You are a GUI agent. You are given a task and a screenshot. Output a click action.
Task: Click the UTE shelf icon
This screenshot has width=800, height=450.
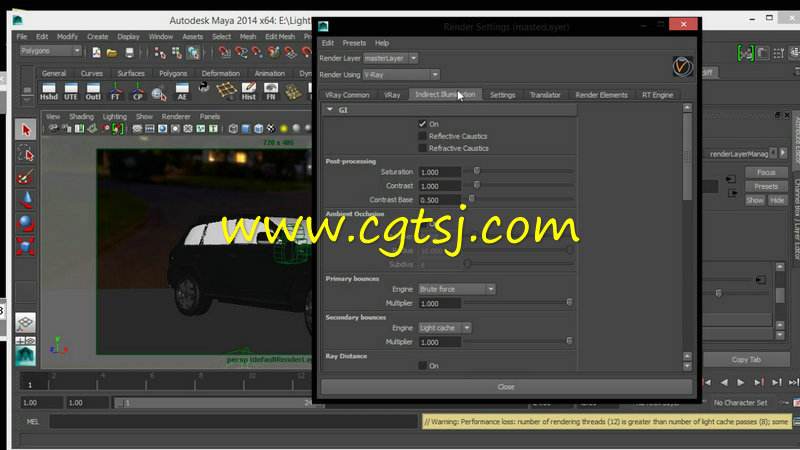coord(71,92)
